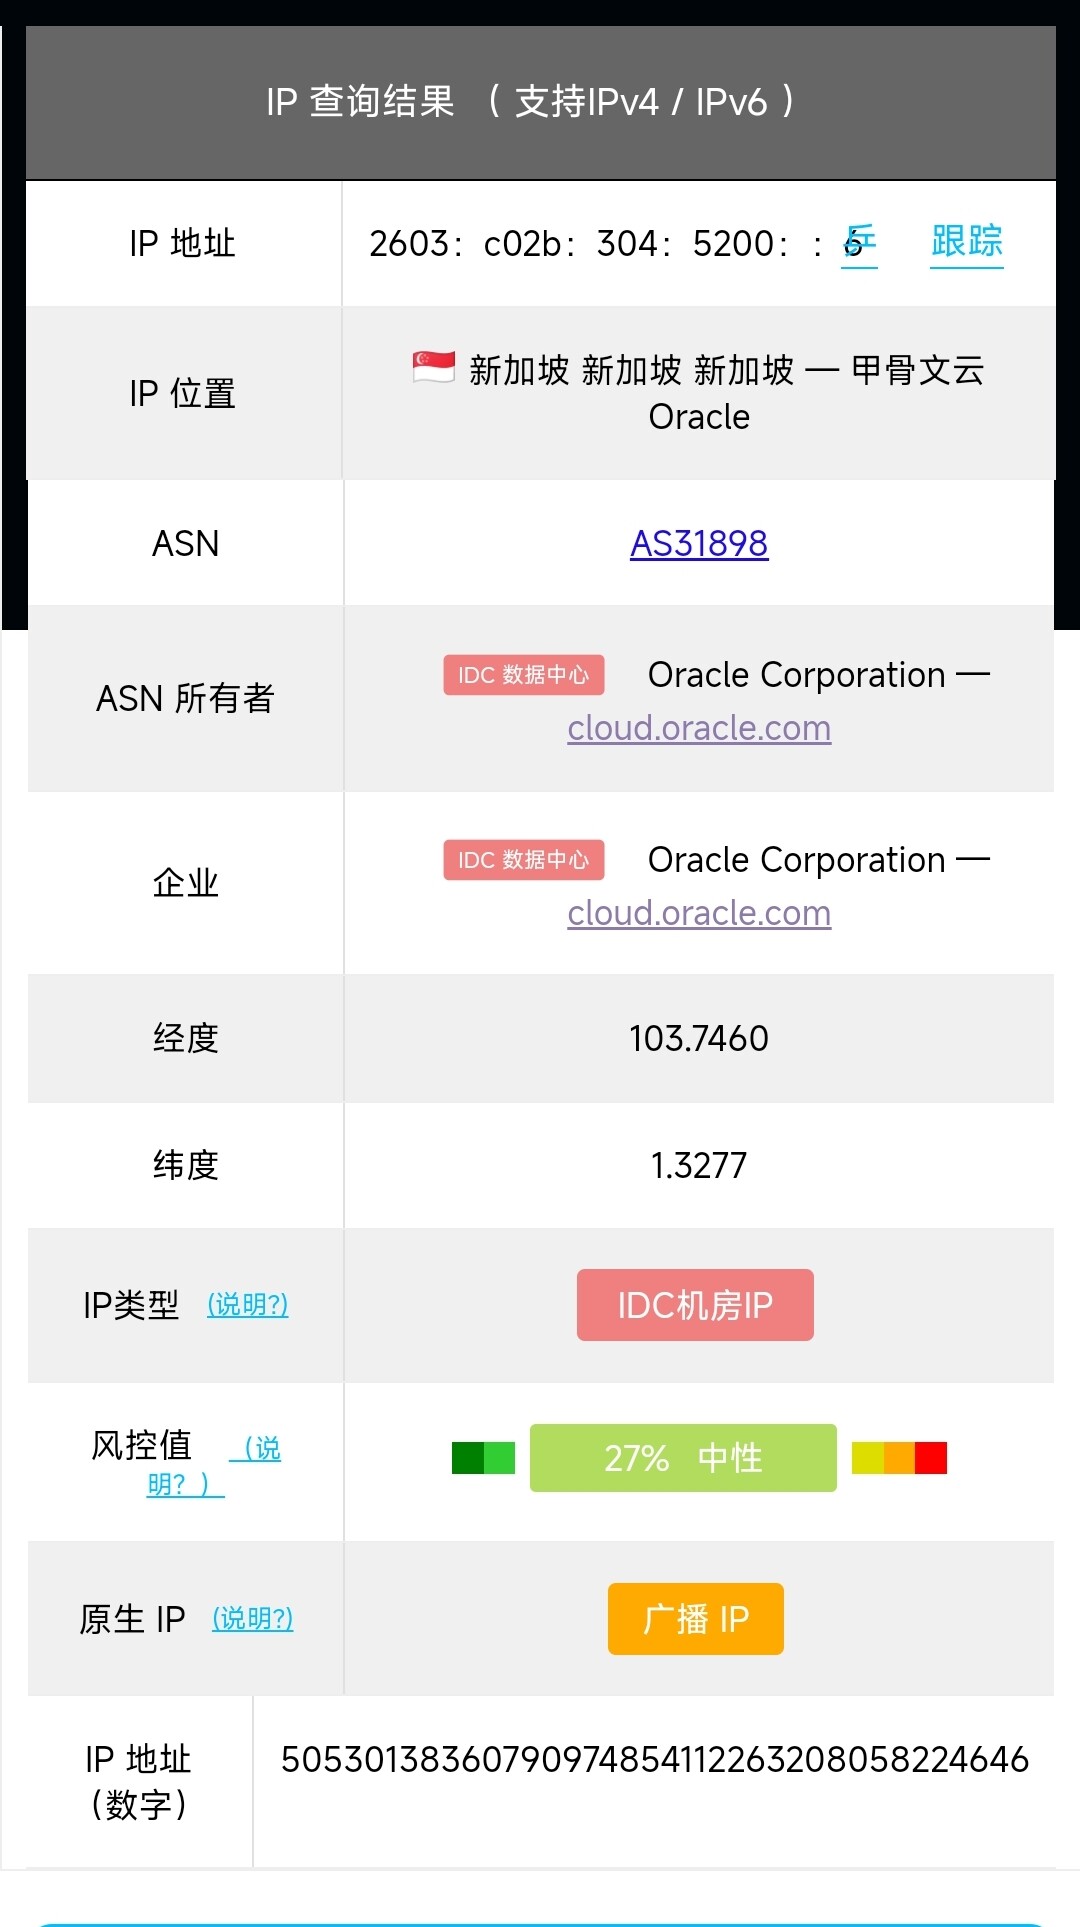Tap the yellow-orange-red high-risk color blocks
Image resolution: width=1080 pixels, height=1927 pixels.
coord(899,1458)
